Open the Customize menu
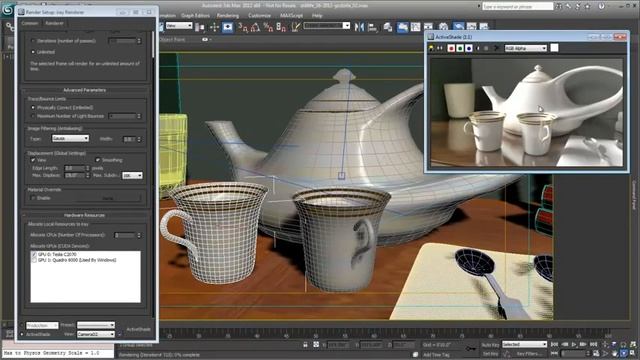The width and height of the screenshot is (640, 360). tap(259, 16)
